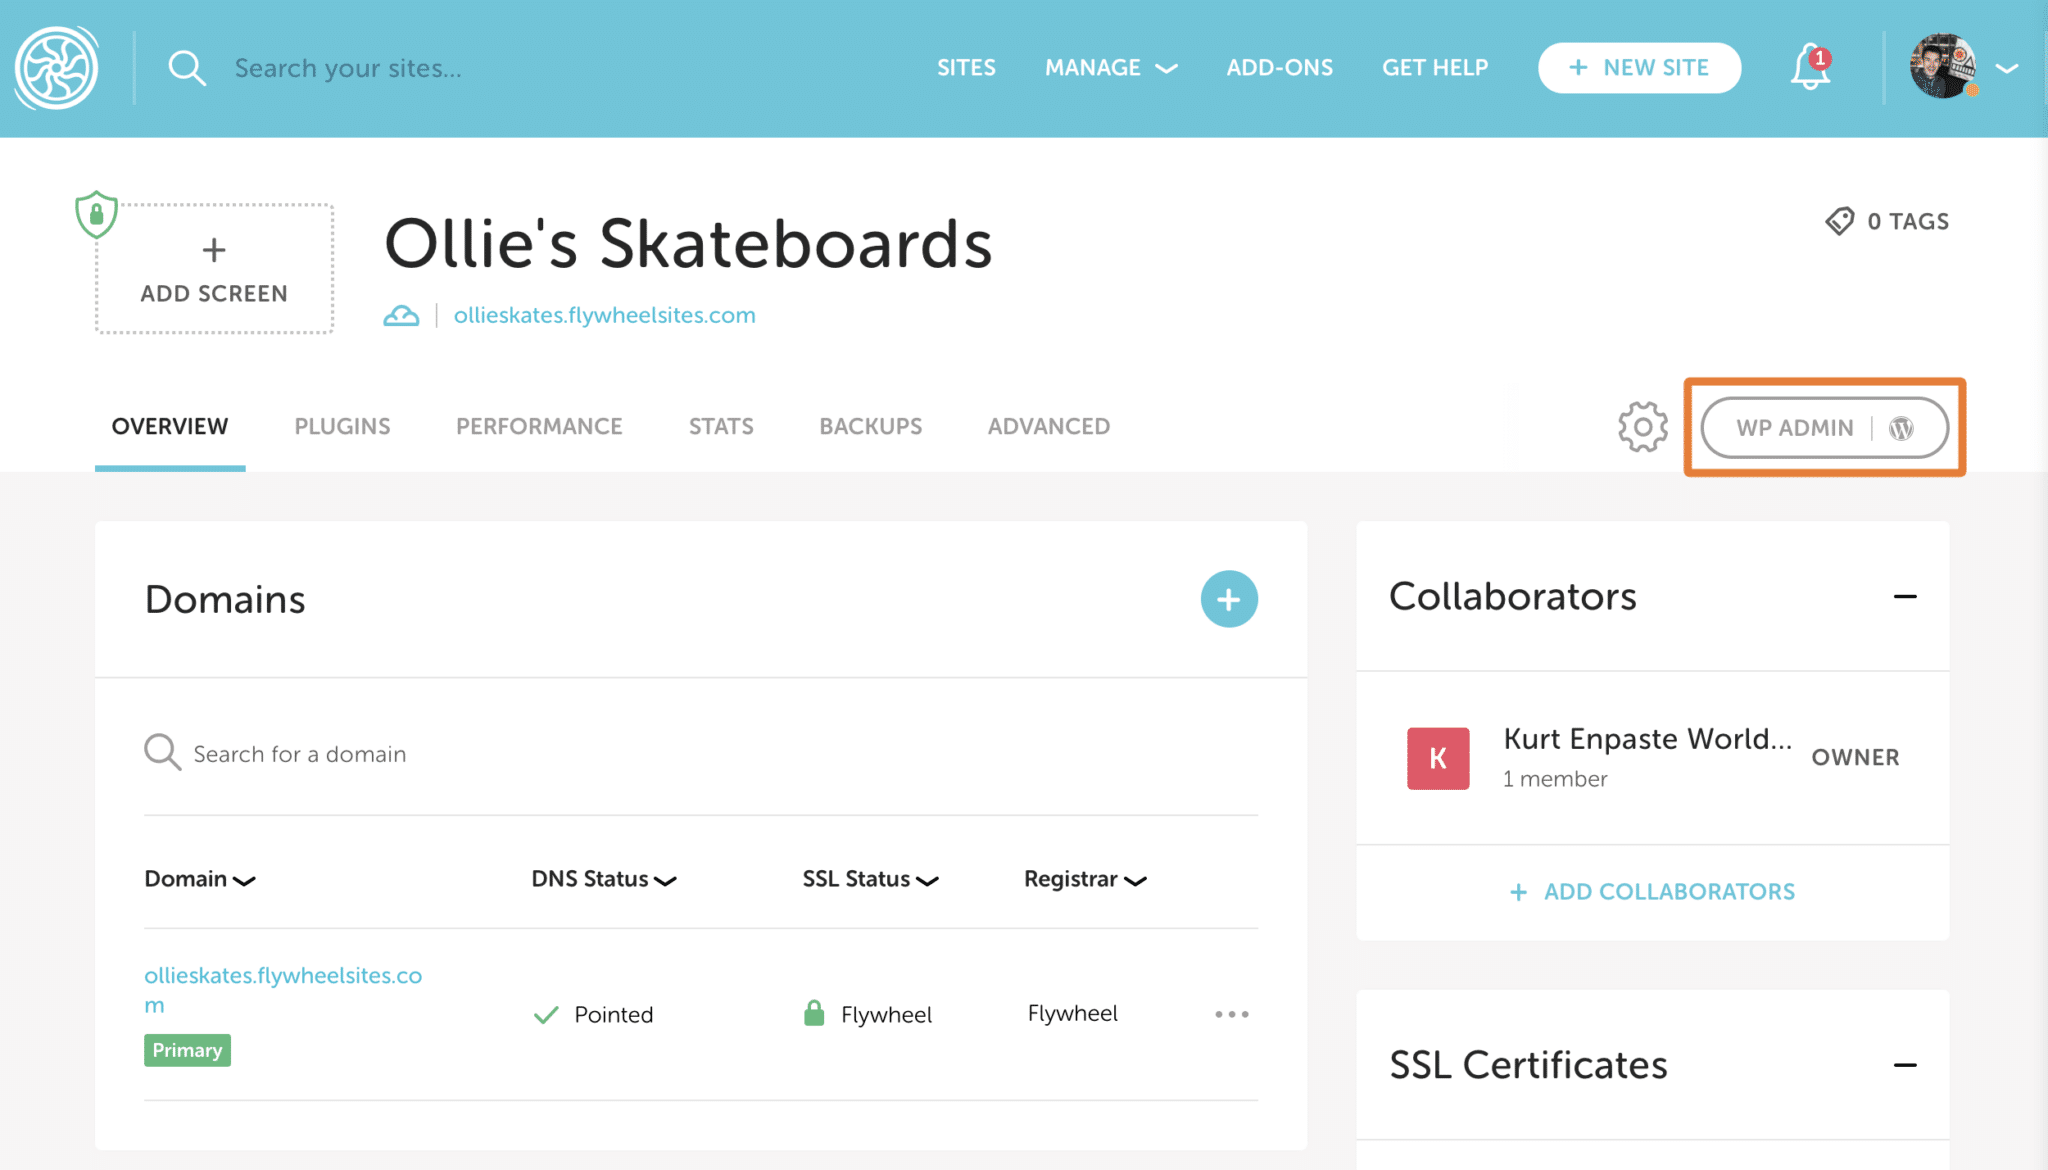Click the tag icon next to 0 TAGS
This screenshot has height=1170, width=2048.
tap(1840, 220)
